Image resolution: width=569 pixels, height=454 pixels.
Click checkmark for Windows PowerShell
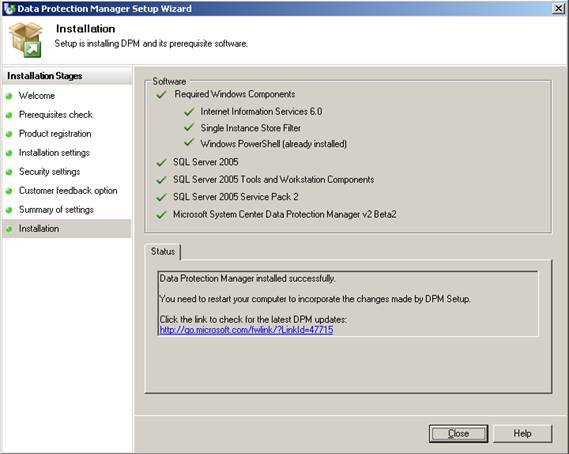tap(189, 143)
